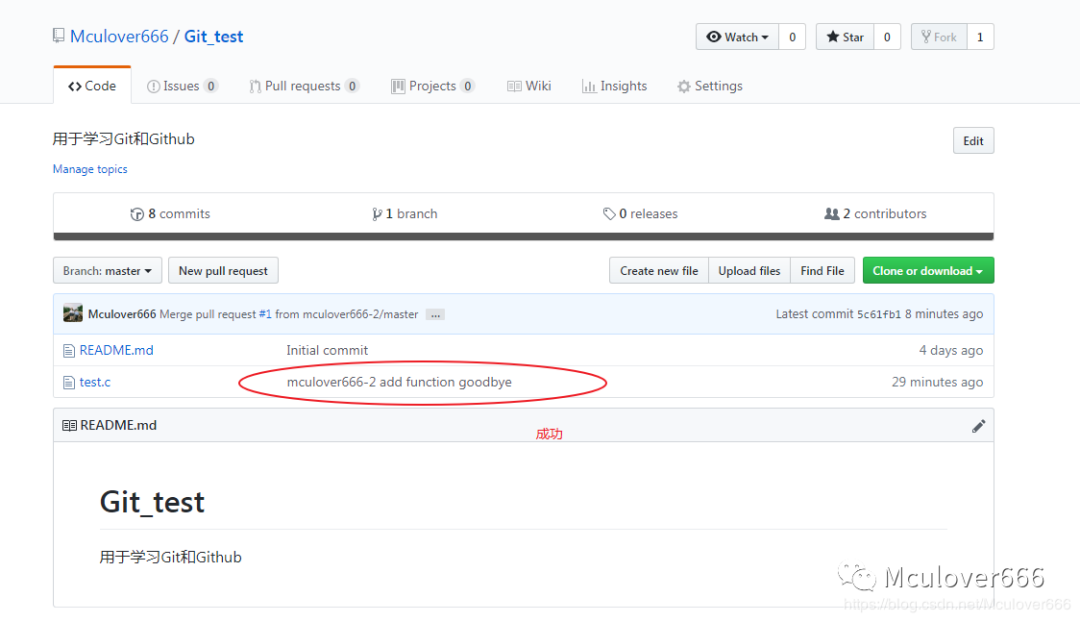Click the 8 minutes ago commit time
Image resolution: width=1080 pixels, height=622 pixels.
click(x=944, y=314)
